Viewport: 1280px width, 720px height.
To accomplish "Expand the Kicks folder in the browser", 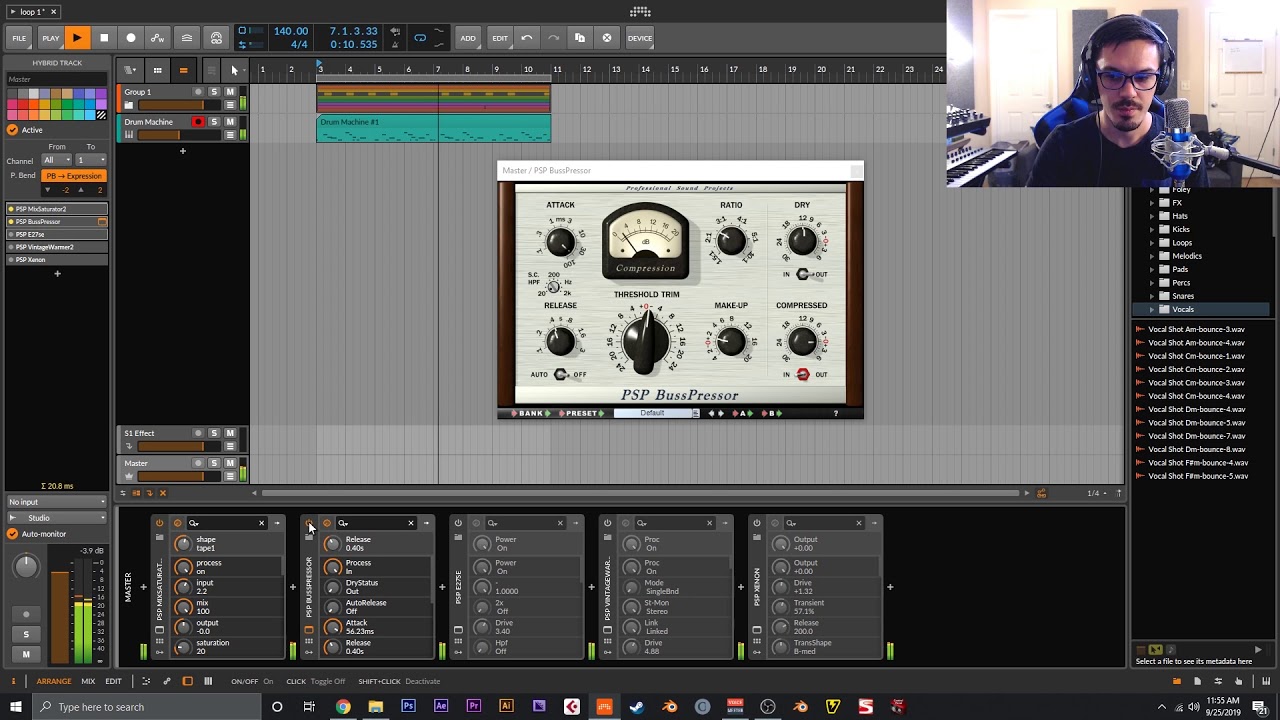I will pyautogui.click(x=1152, y=229).
